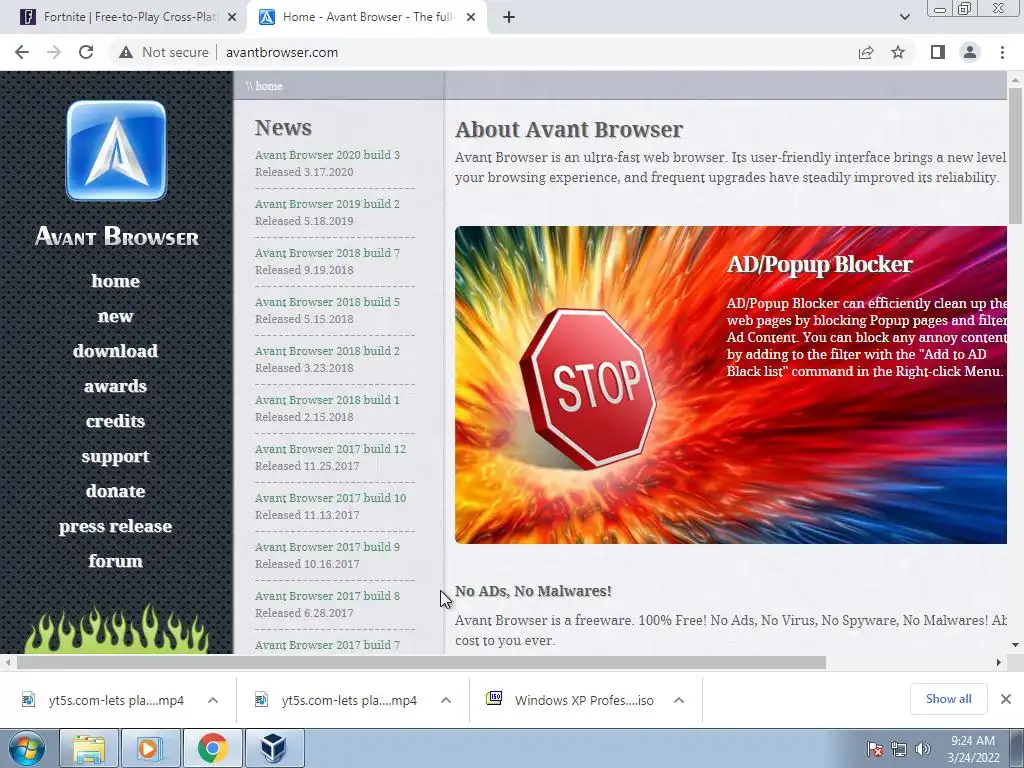Open Chrome's three-dot menu
This screenshot has height=768, width=1024.
pyautogui.click(x=1002, y=52)
